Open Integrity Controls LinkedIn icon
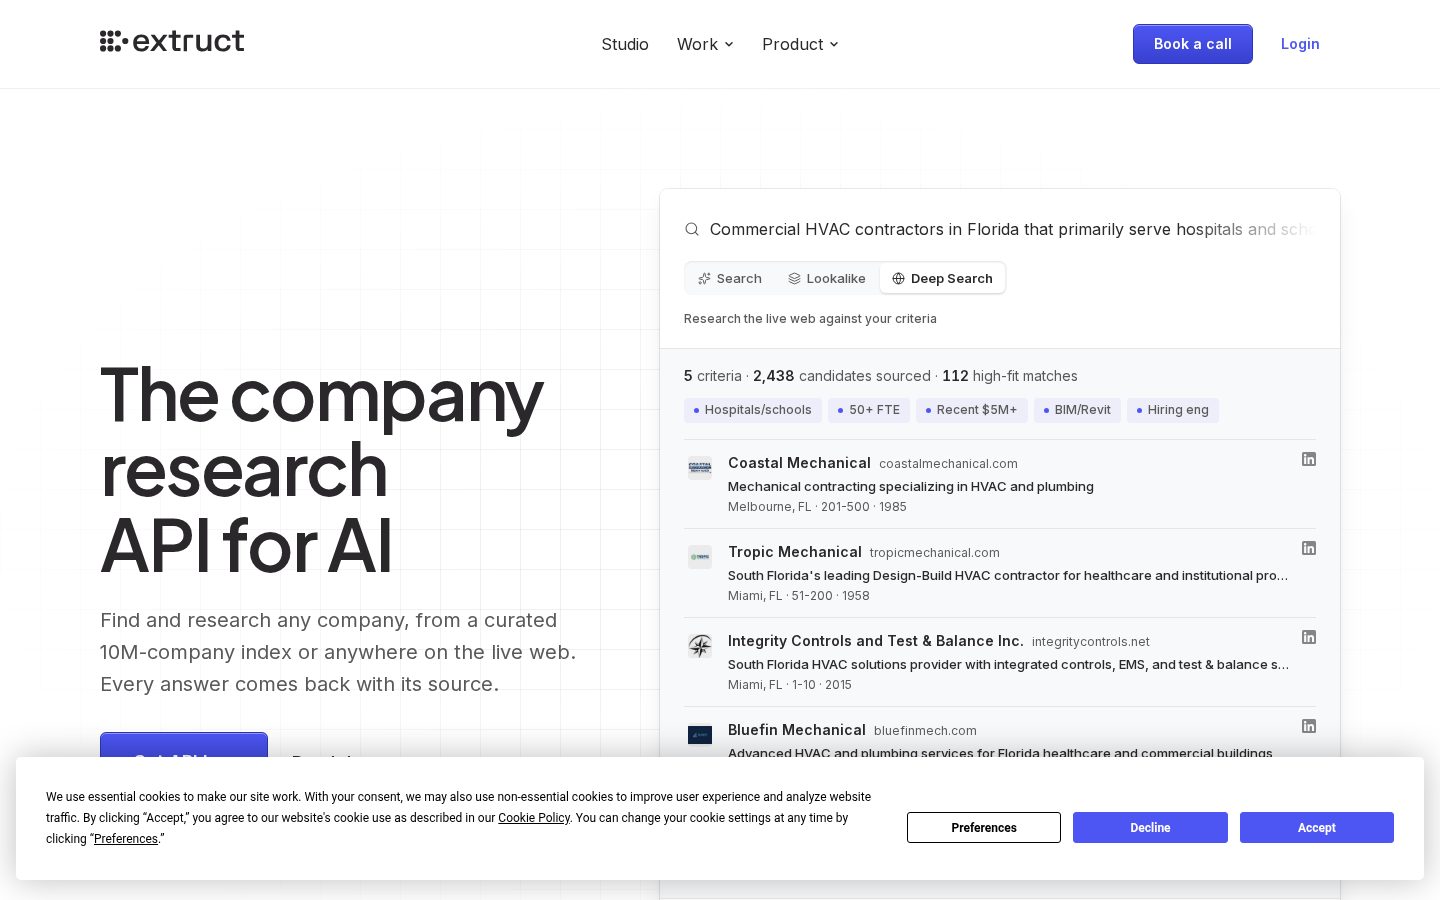The image size is (1440, 900). 1308,637
